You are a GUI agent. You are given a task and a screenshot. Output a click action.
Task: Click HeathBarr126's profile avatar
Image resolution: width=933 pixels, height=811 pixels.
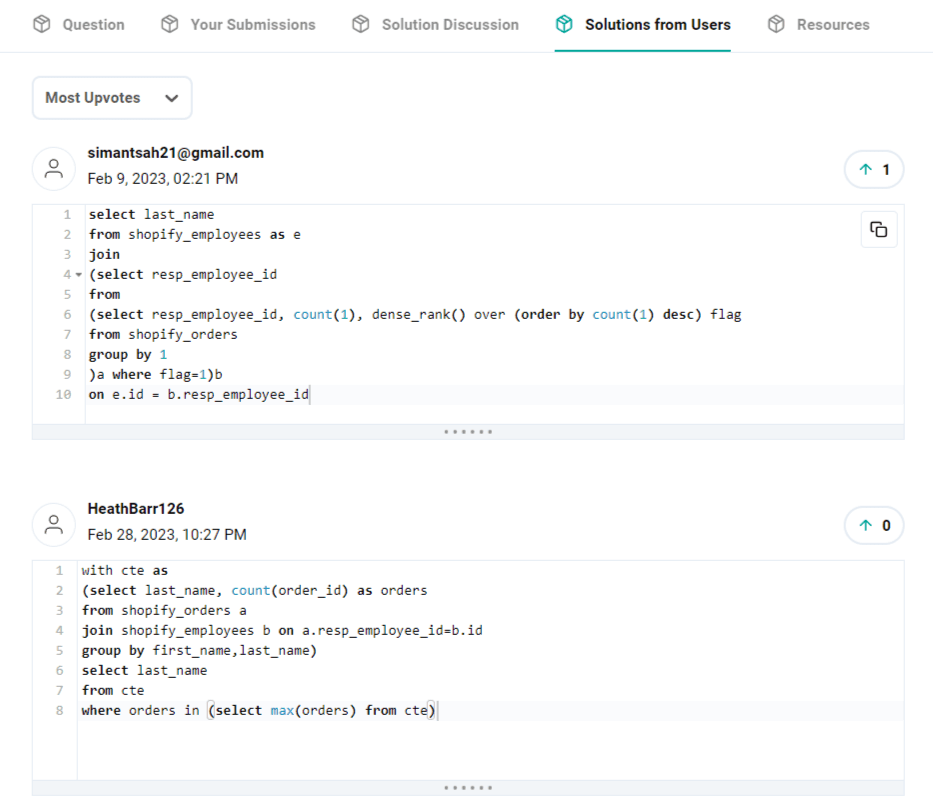[x=54, y=524]
